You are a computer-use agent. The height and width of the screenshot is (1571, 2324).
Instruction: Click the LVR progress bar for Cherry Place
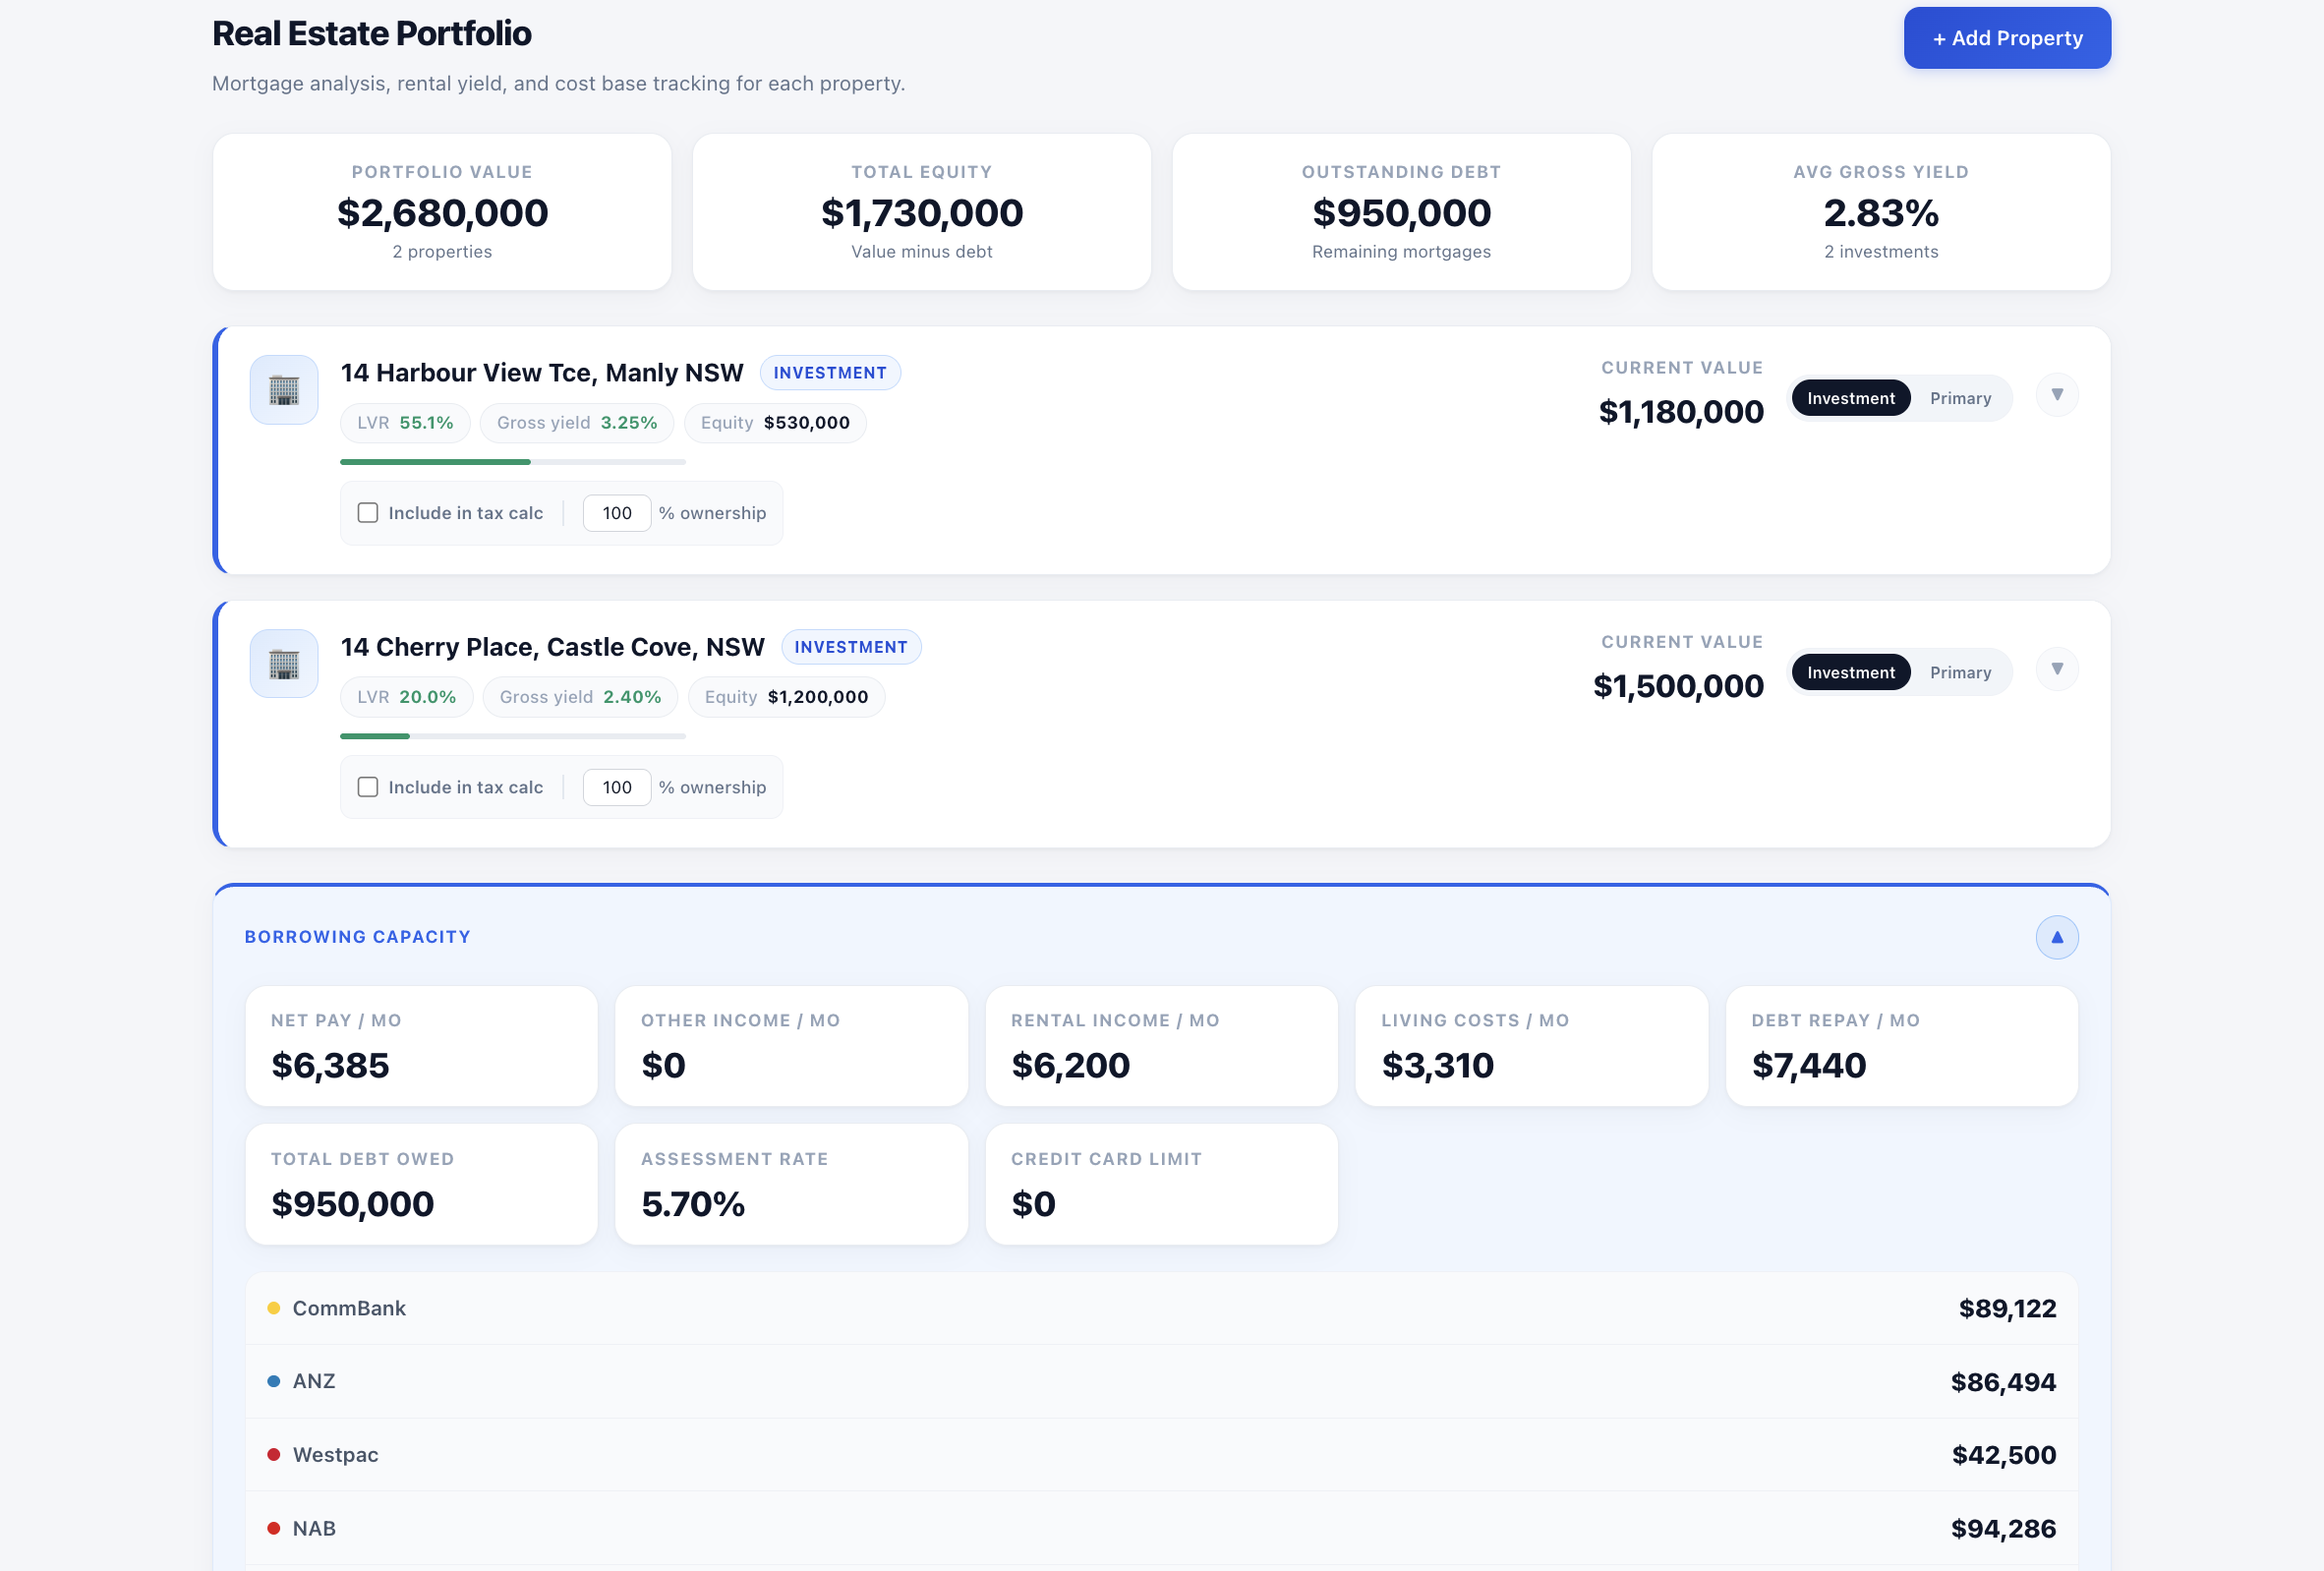point(513,736)
